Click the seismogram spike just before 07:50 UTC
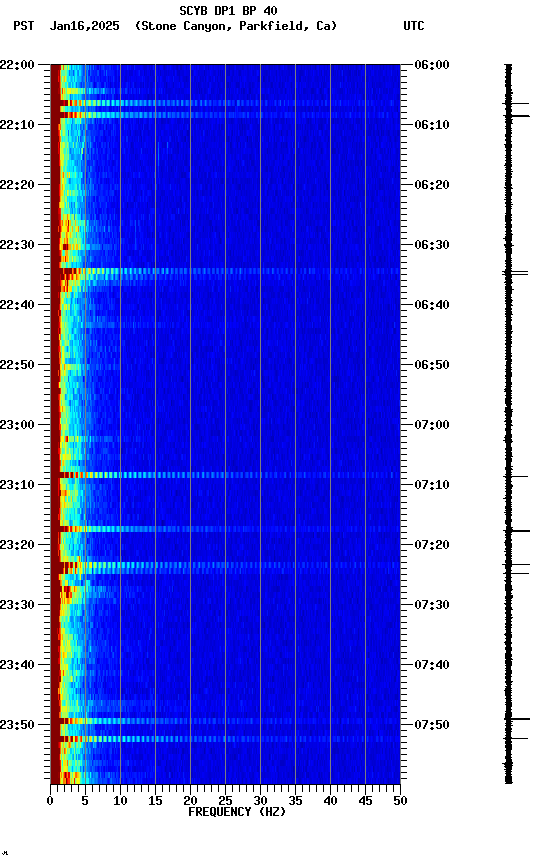The height and width of the screenshot is (864, 552). pos(517,719)
